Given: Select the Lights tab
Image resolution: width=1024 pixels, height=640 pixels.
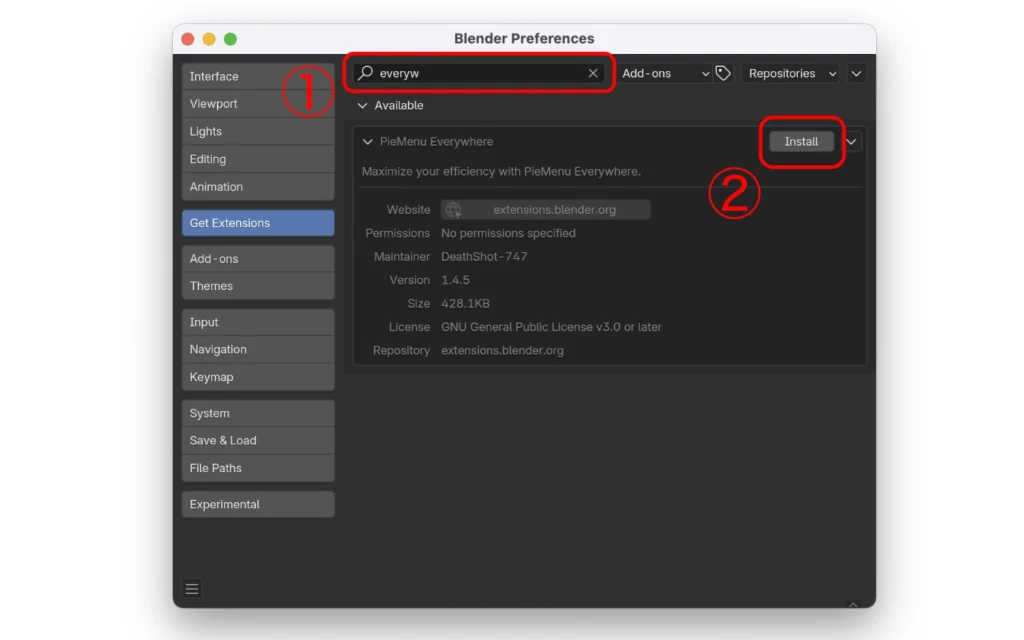Looking at the screenshot, I should tap(258, 131).
